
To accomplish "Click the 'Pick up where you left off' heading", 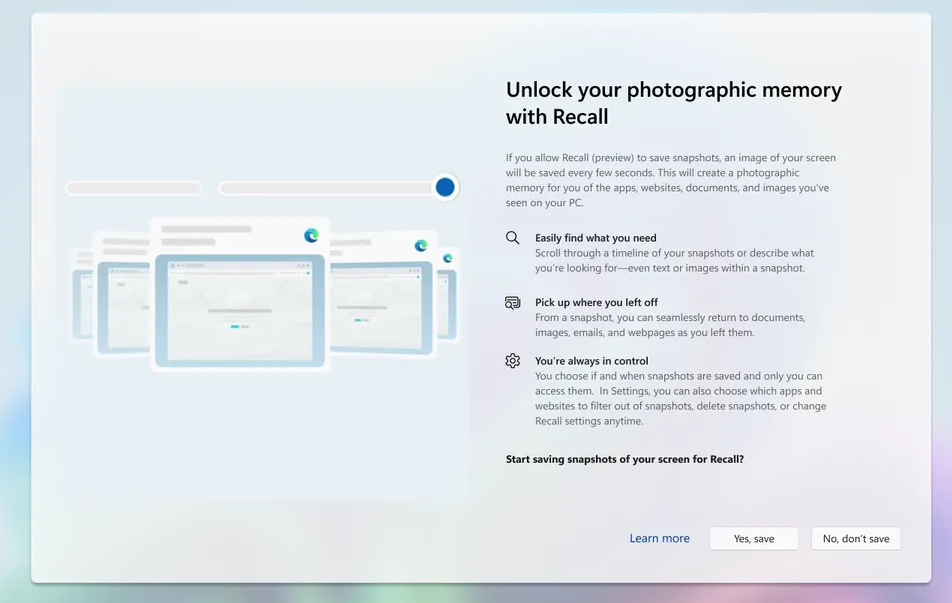I will point(596,302).
